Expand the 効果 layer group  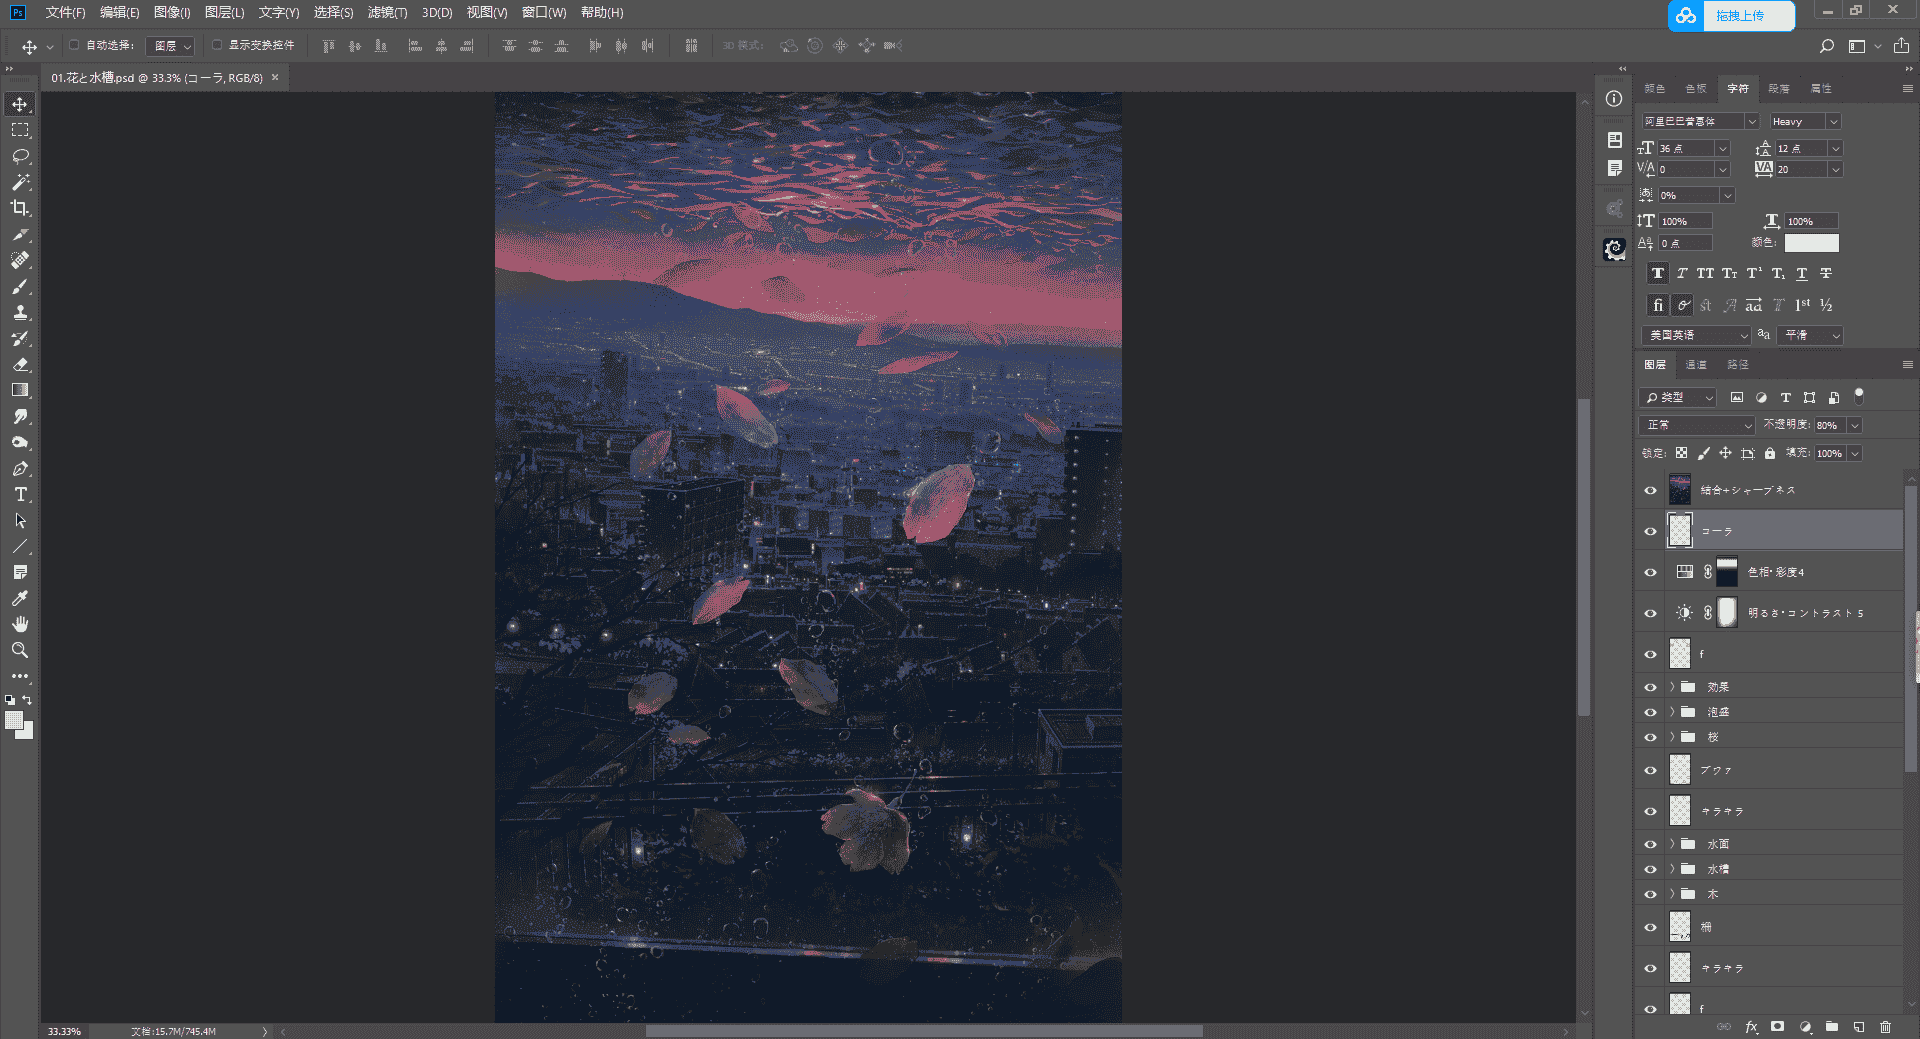pyautogui.click(x=1672, y=687)
